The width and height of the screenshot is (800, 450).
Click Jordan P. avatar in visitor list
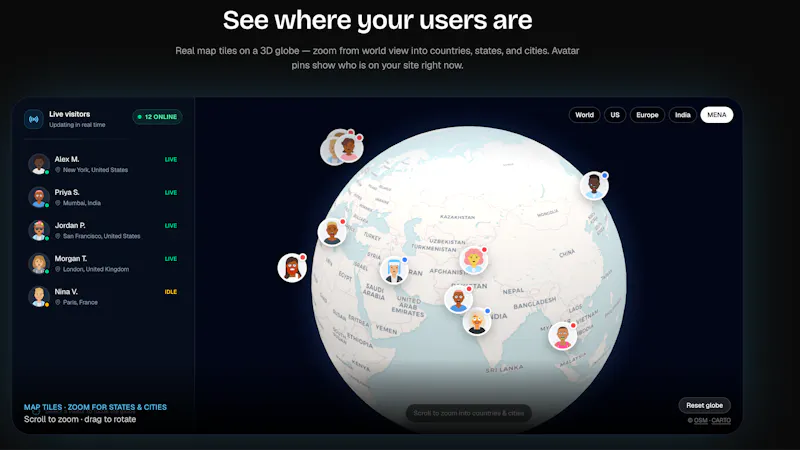point(39,231)
